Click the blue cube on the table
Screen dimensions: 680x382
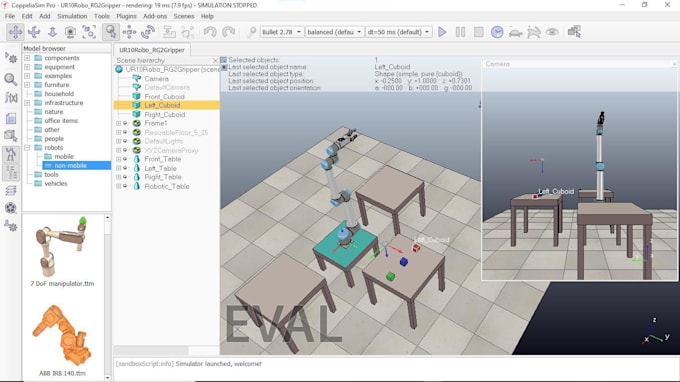pos(404,261)
